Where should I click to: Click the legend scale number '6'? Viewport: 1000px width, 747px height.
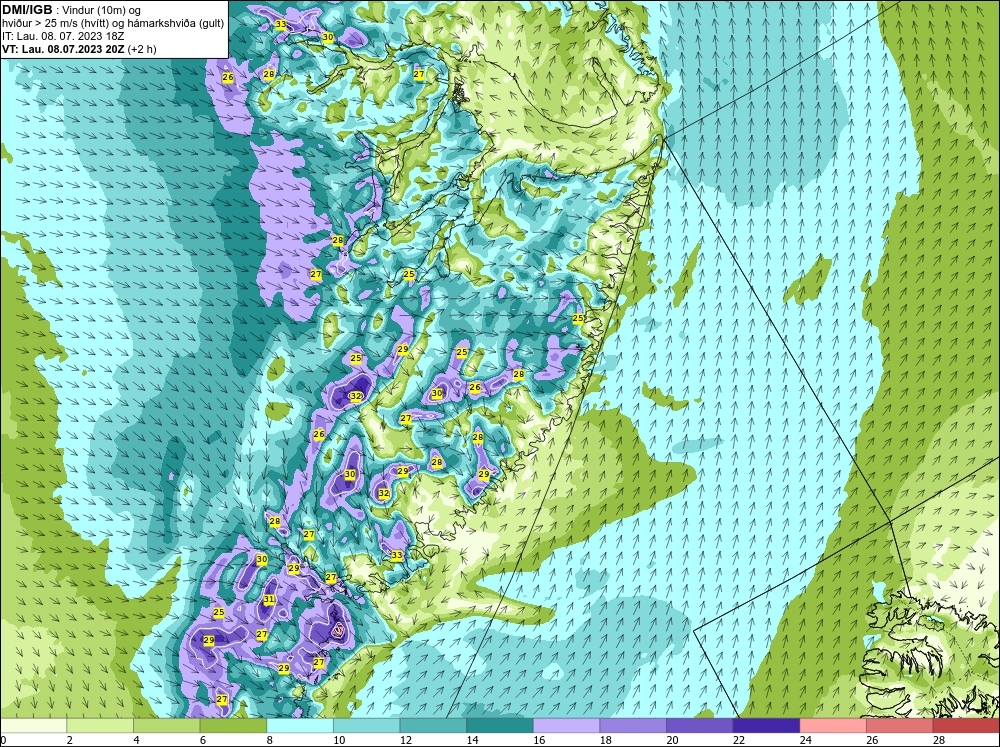[x=202, y=740]
